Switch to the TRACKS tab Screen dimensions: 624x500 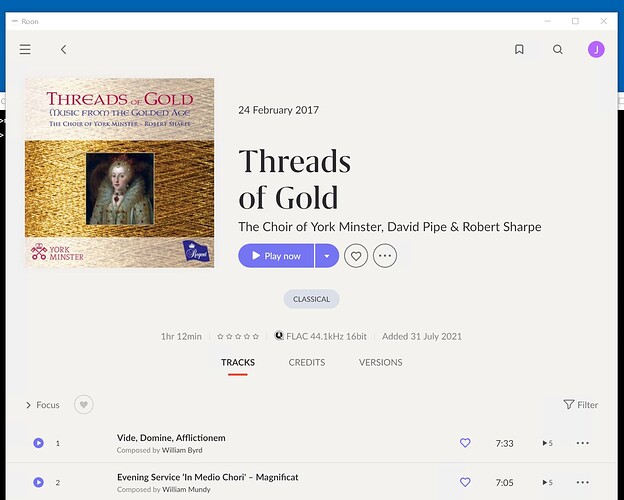(x=238, y=362)
